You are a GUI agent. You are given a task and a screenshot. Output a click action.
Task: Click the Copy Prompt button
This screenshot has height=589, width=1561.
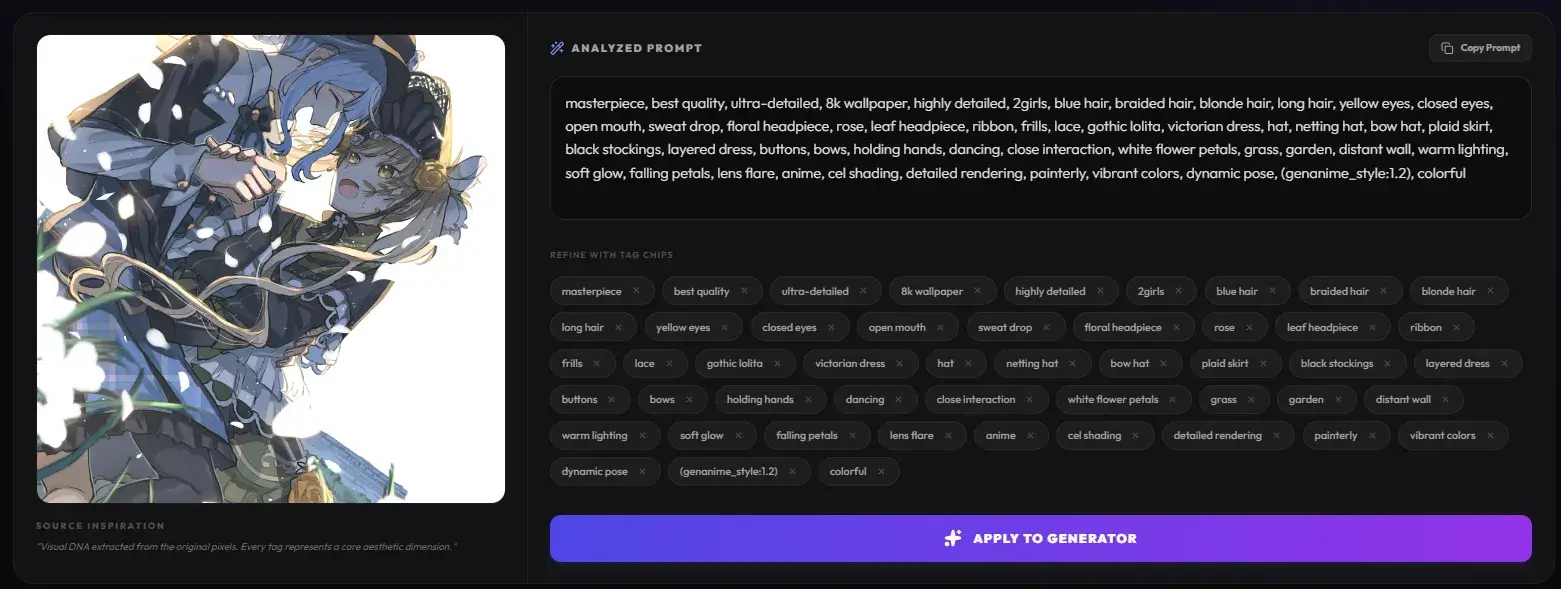[x=1480, y=48]
